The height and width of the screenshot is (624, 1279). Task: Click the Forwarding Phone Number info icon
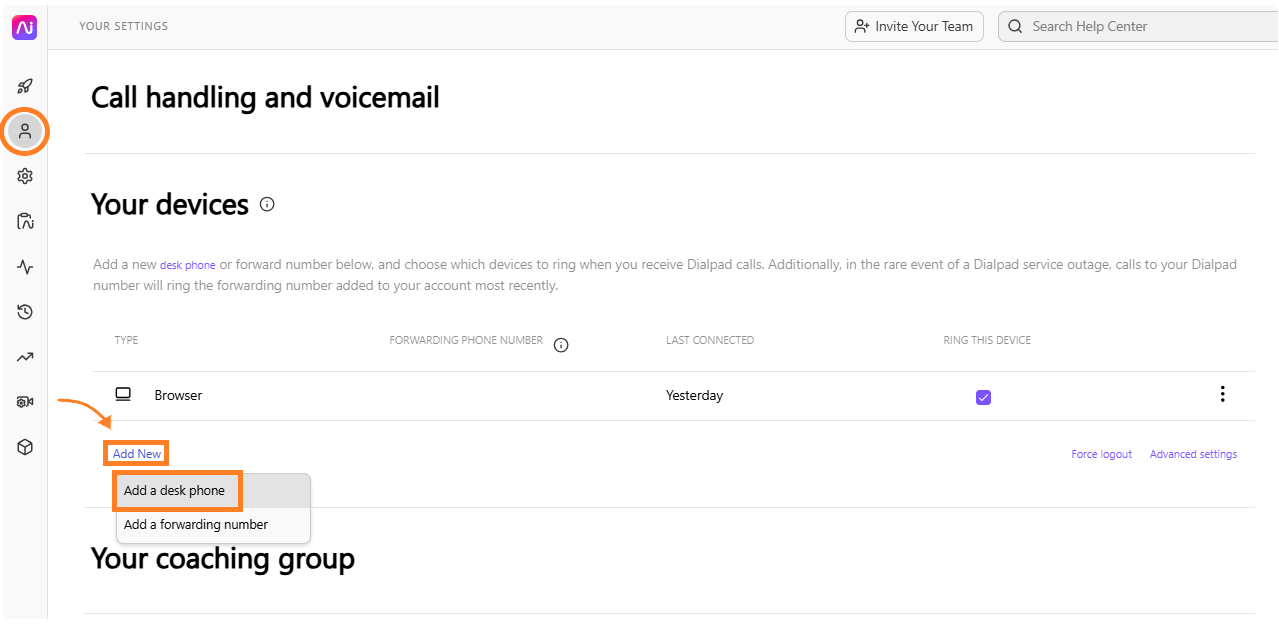click(x=561, y=345)
